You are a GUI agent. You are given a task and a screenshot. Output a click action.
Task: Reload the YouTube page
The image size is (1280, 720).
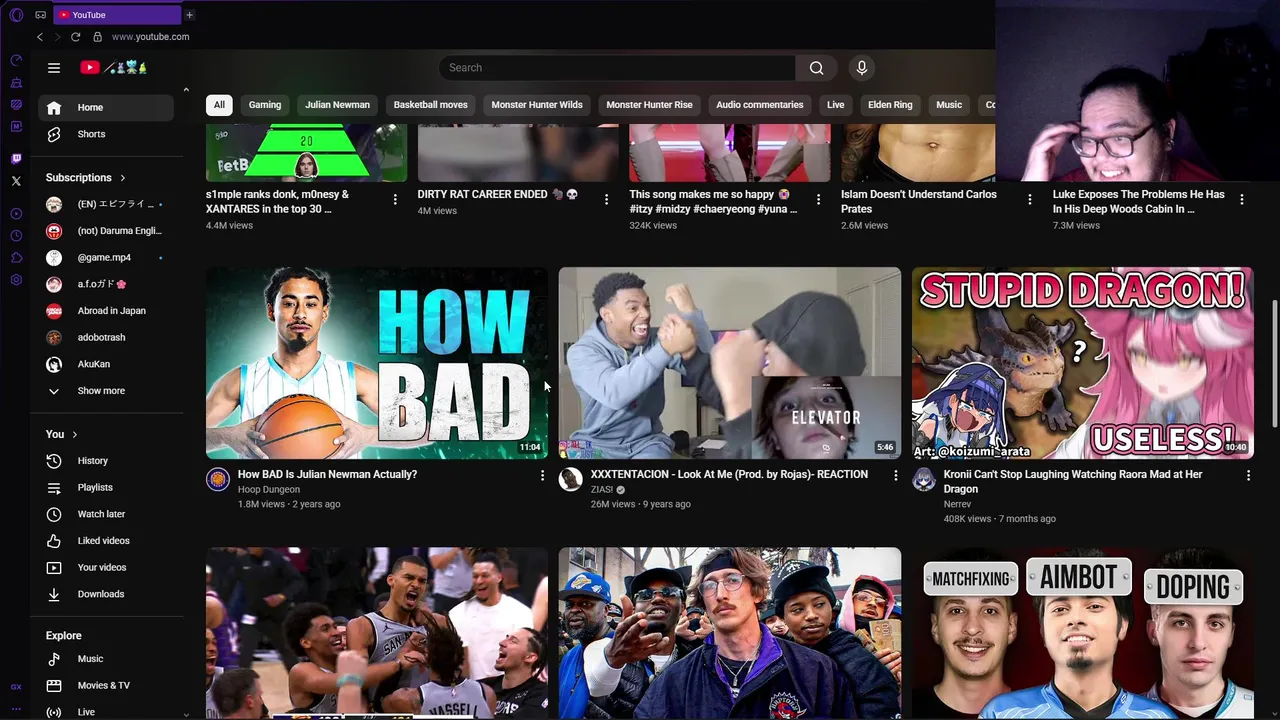[x=75, y=37]
